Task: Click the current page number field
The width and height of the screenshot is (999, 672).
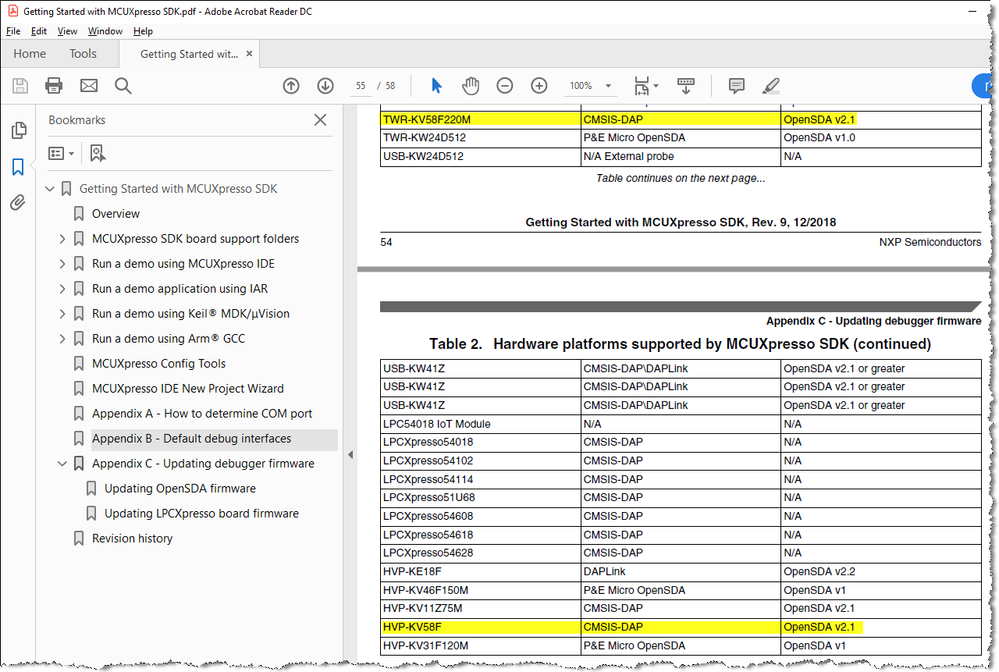Action: point(360,86)
